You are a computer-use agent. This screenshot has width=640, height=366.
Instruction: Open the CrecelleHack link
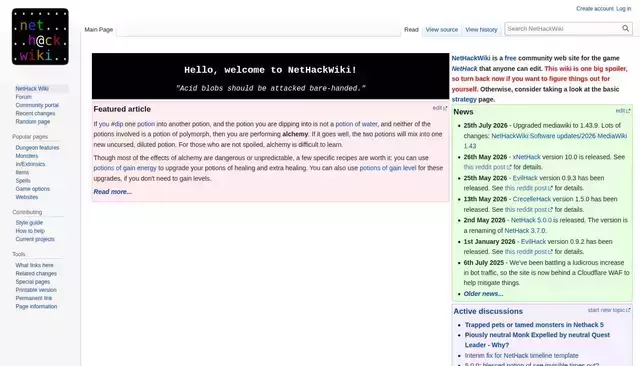coord(531,199)
